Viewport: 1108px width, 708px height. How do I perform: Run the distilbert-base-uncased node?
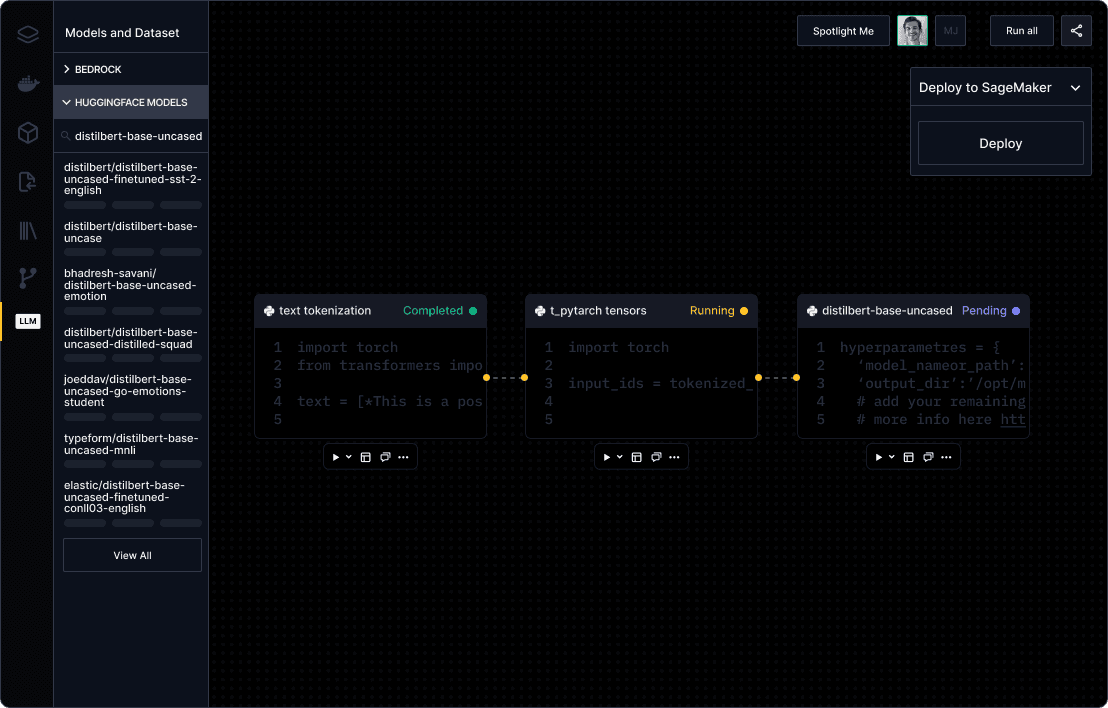[878, 457]
